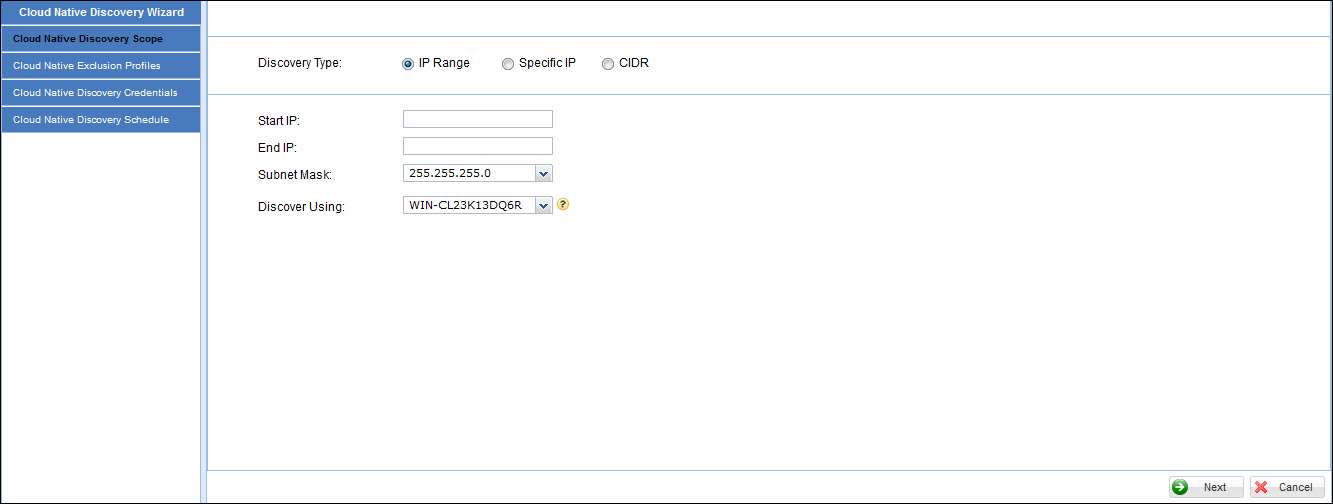
Task: Click the IP Range option label text
Action: pyautogui.click(x=444, y=63)
